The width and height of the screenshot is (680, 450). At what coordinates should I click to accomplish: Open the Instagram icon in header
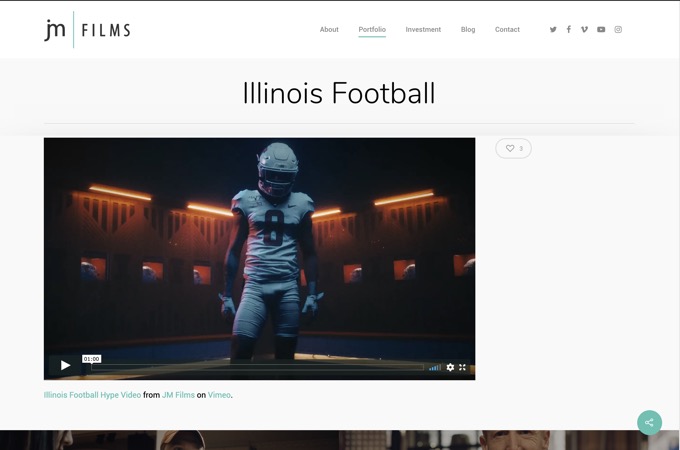tap(618, 29)
